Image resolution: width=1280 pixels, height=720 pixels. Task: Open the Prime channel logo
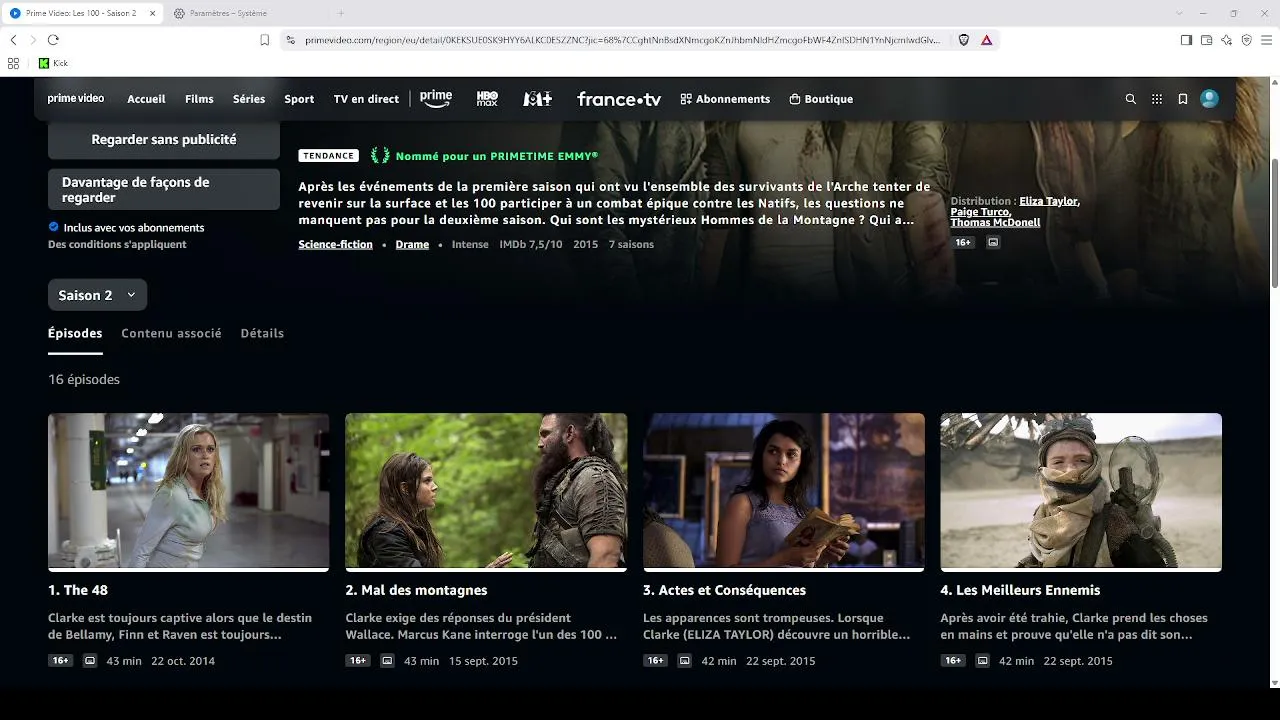436,99
